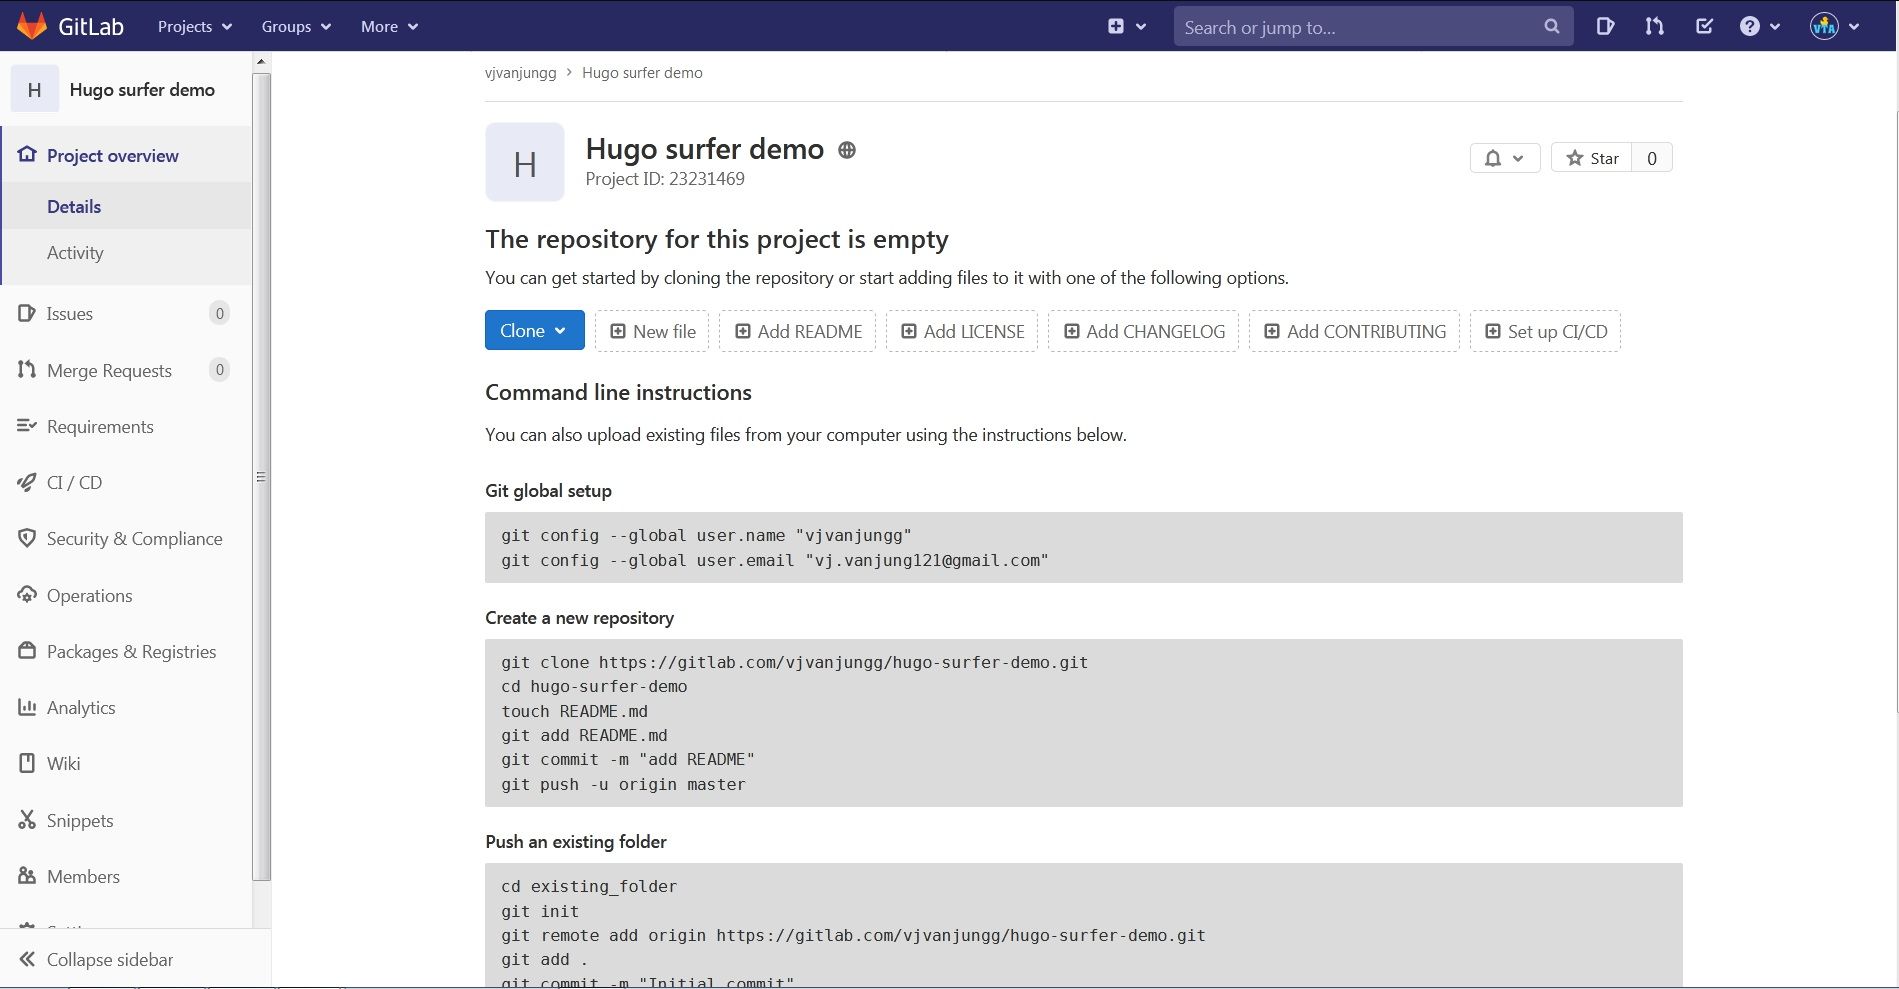
Task: Open Merge Requests sidebar label
Action: tap(109, 370)
